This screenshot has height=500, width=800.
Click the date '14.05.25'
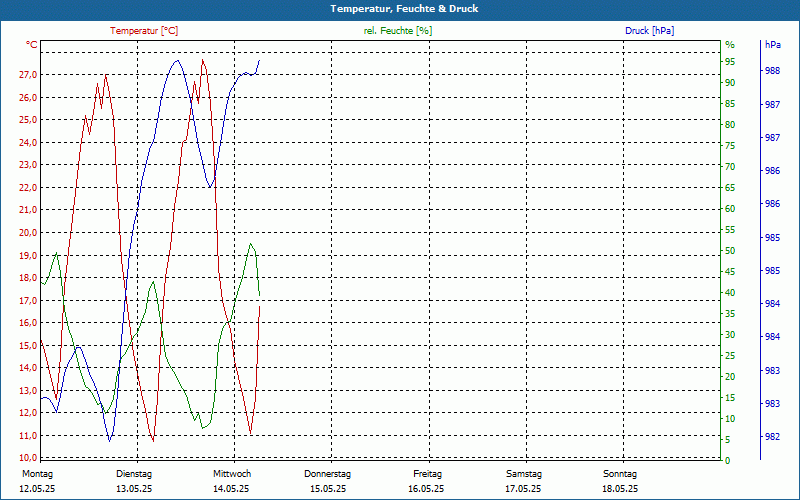(231, 489)
